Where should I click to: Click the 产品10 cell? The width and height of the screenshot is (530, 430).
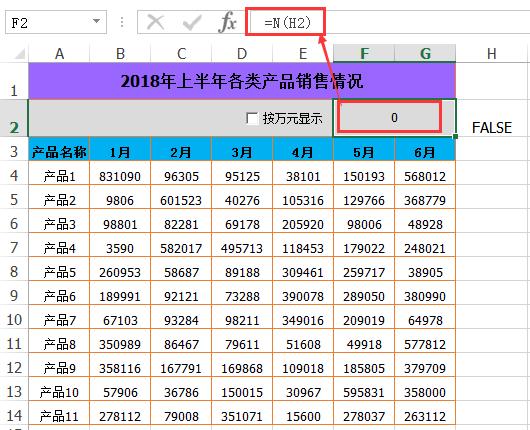[59, 389]
